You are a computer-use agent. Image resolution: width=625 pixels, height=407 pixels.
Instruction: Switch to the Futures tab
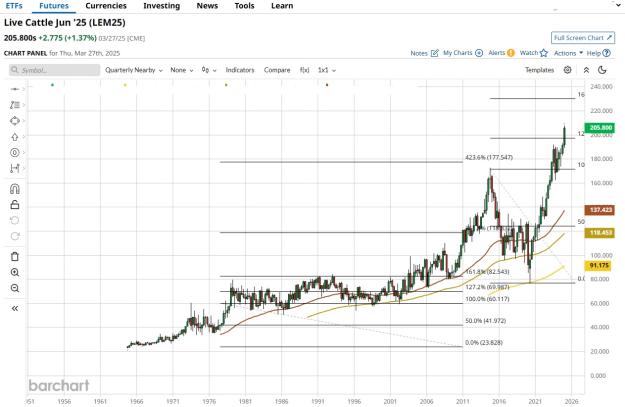pyautogui.click(x=54, y=6)
